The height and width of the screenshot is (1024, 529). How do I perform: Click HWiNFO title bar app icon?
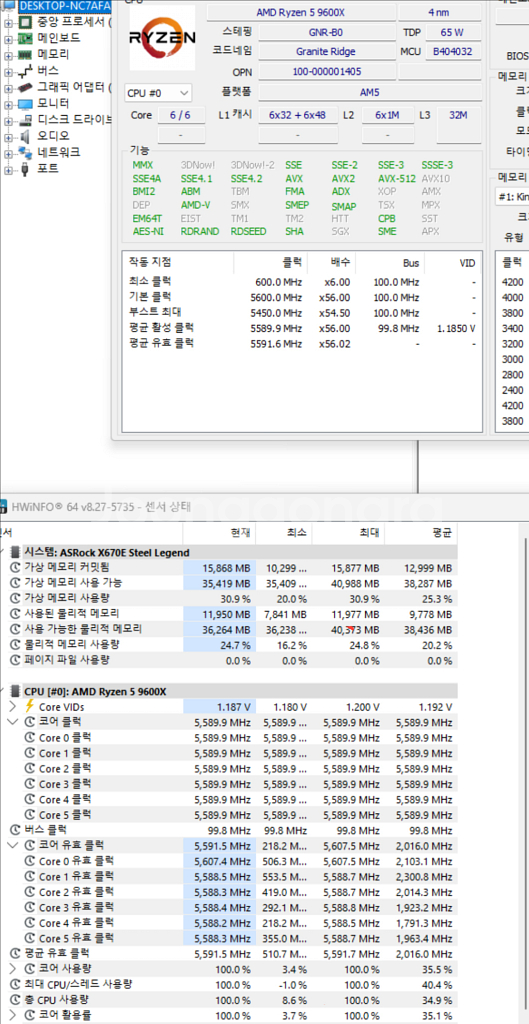coord(3,506)
